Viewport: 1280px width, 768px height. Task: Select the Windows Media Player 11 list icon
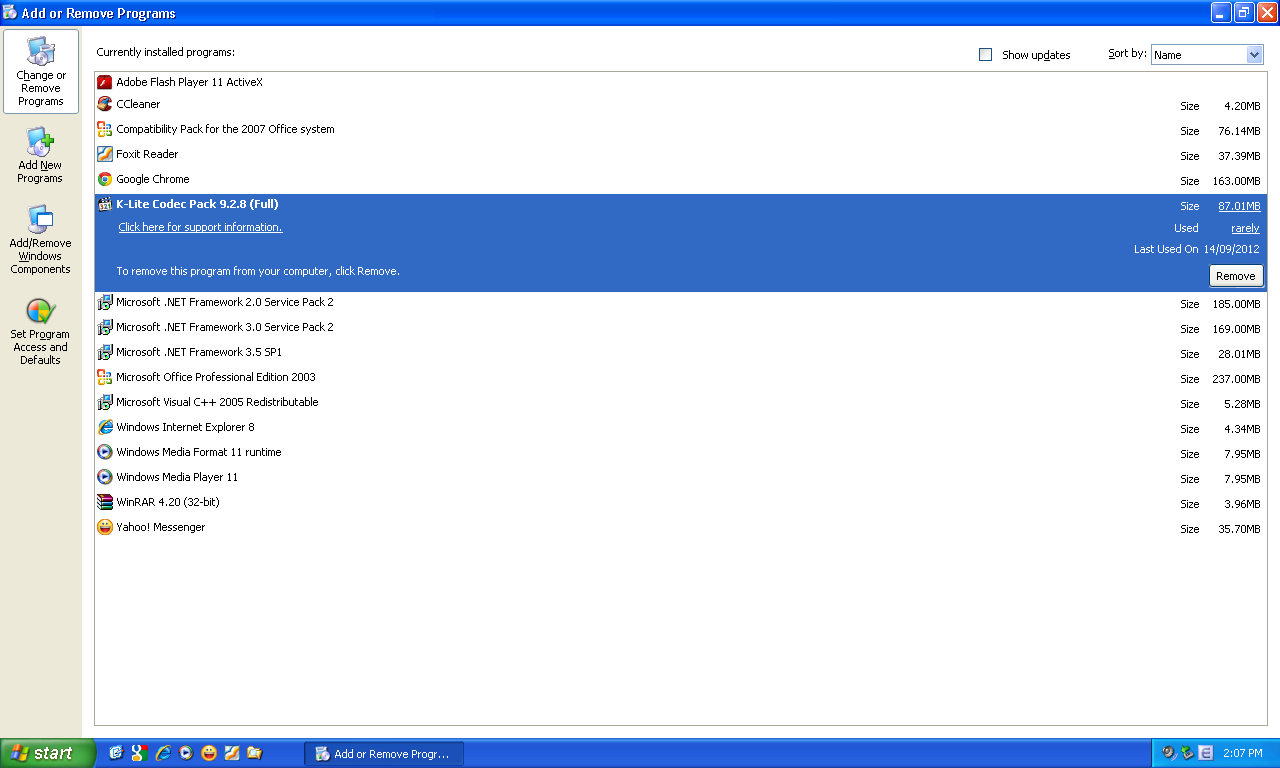105,477
